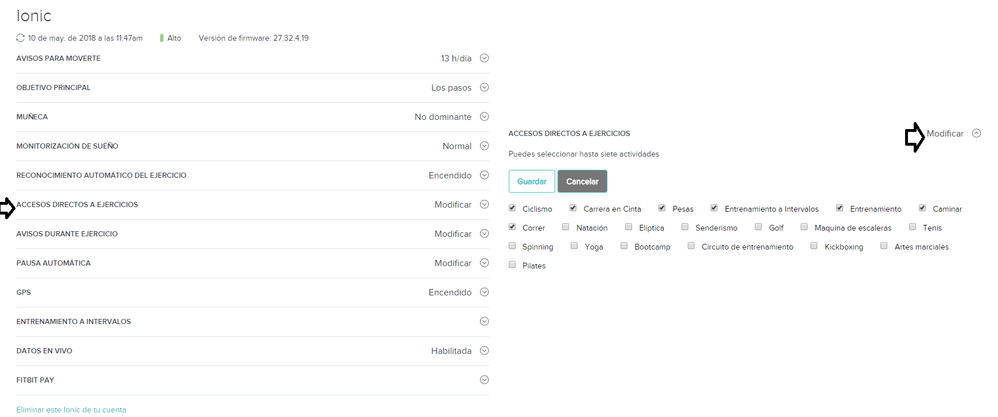Expand the GPS setting chevron
Image resolution: width=998 pixels, height=417 pixels.
click(x=484, y=292)
